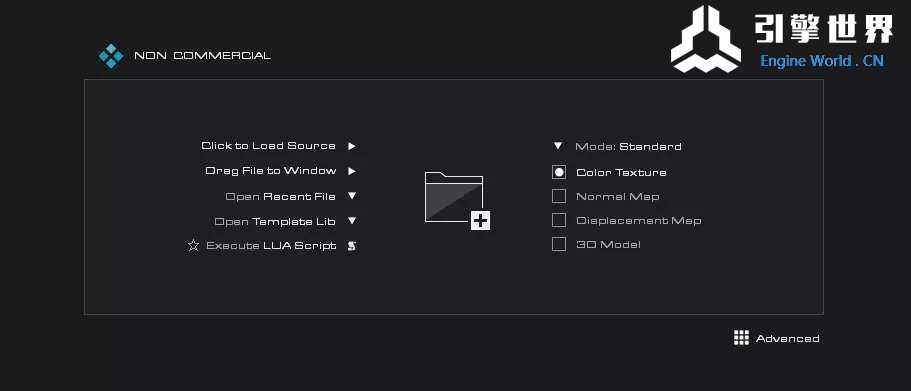Open the Mode: Standard dropdown triangle
Image resolution: width=911 pixels, height=391 pixels.
(558, 146)
